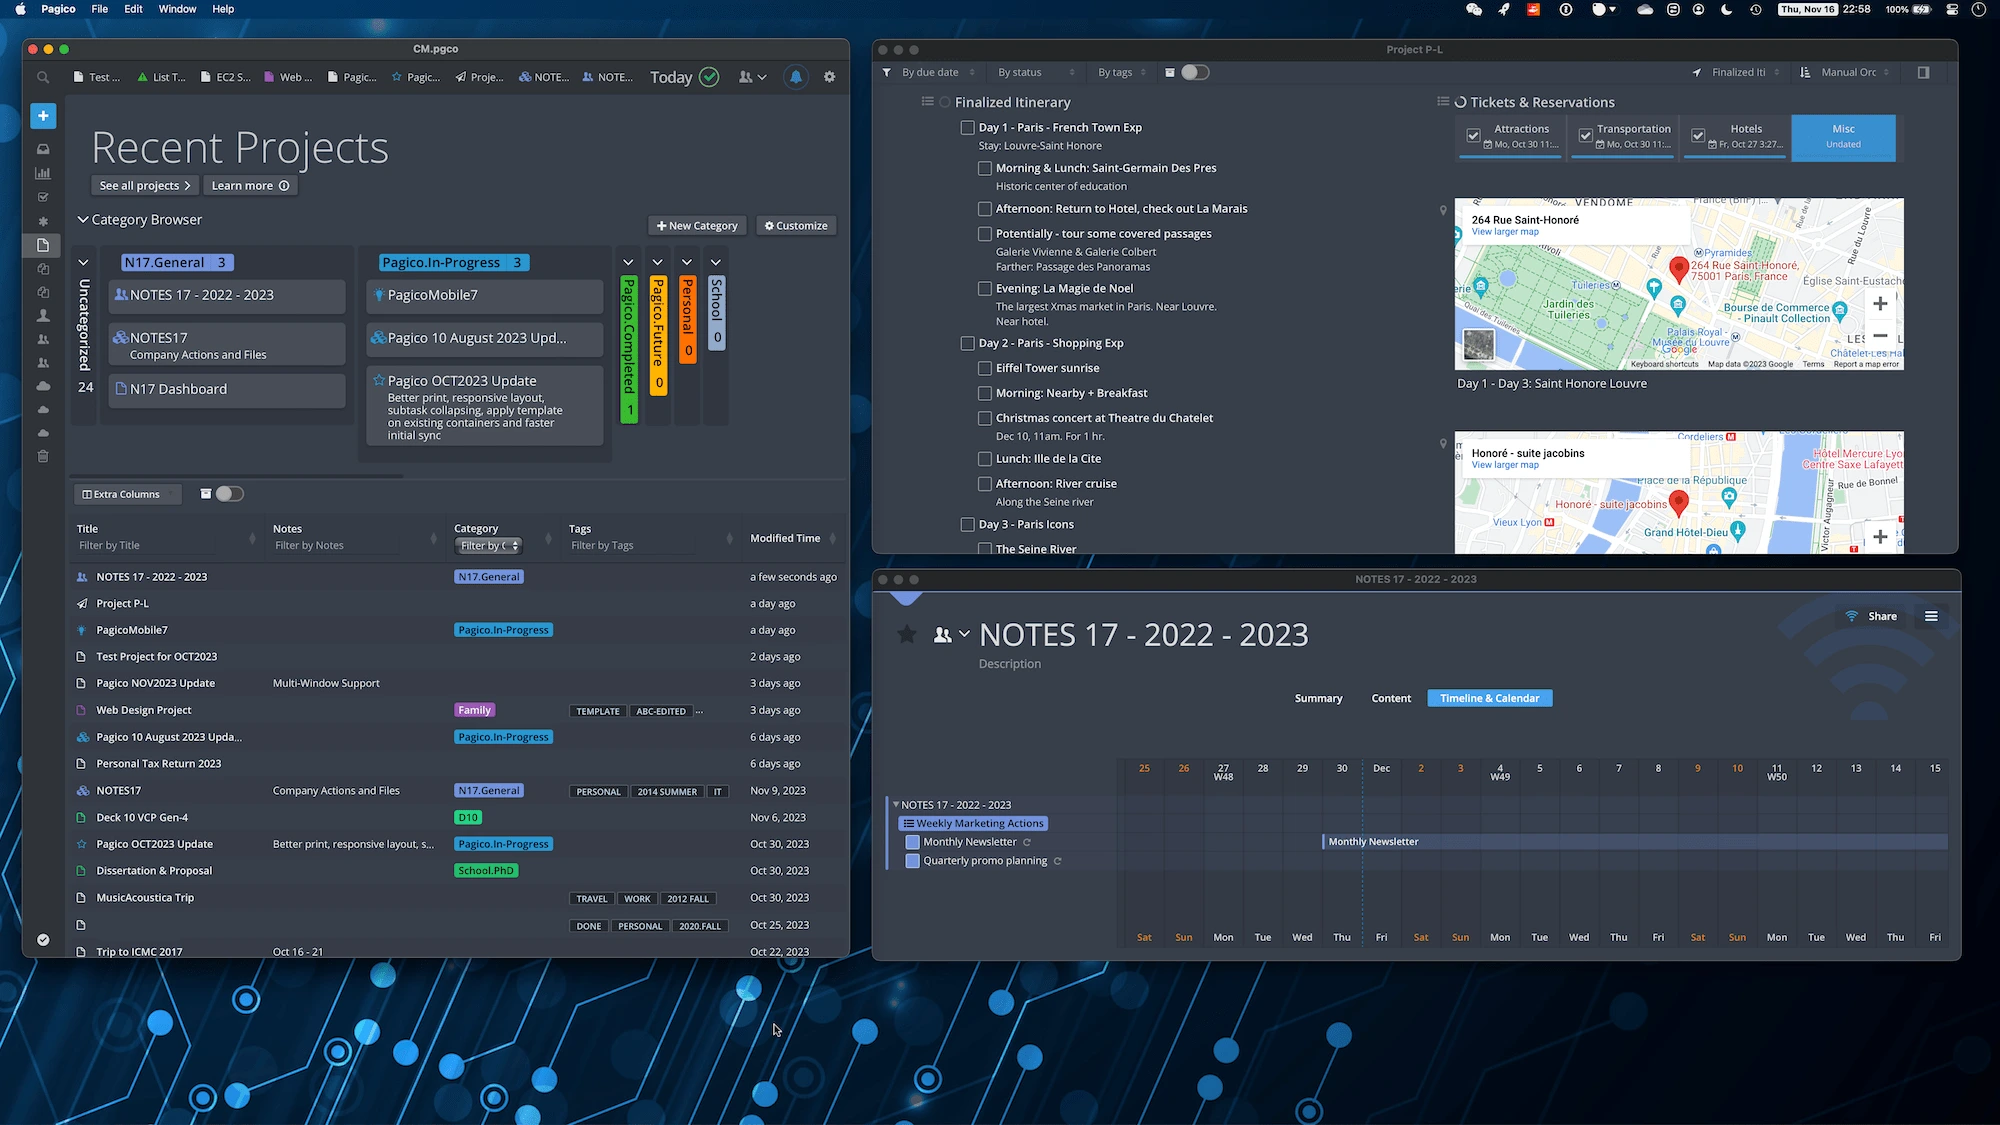Click the notification bell icon
Screen dimensions: 2000x1125
click(x=796, y=77)
